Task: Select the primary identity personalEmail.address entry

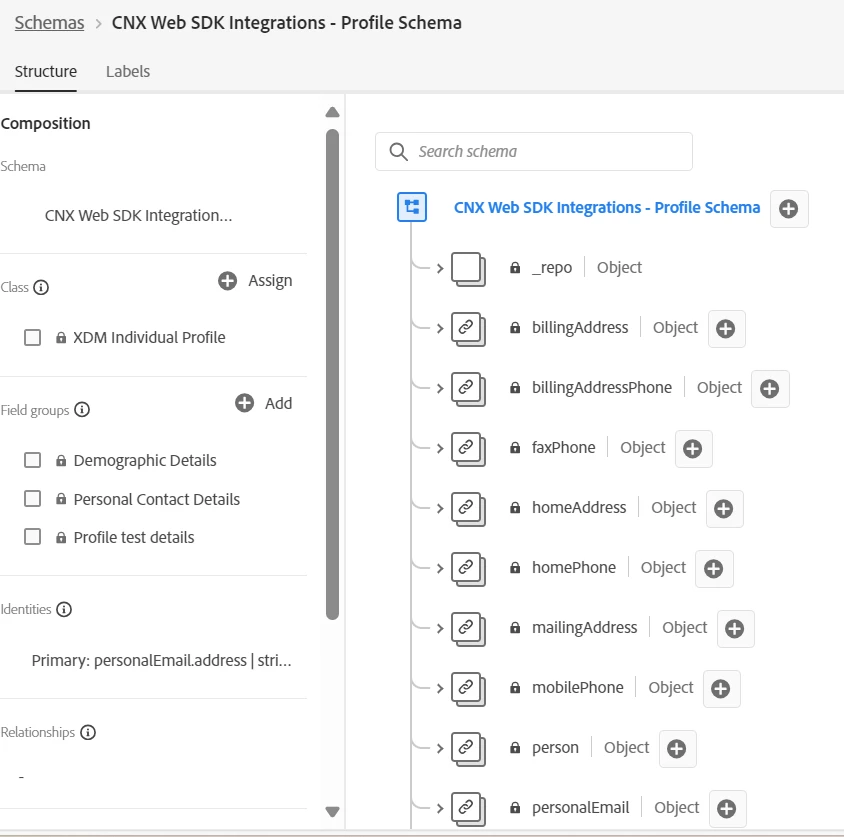Action: [161, 661]
